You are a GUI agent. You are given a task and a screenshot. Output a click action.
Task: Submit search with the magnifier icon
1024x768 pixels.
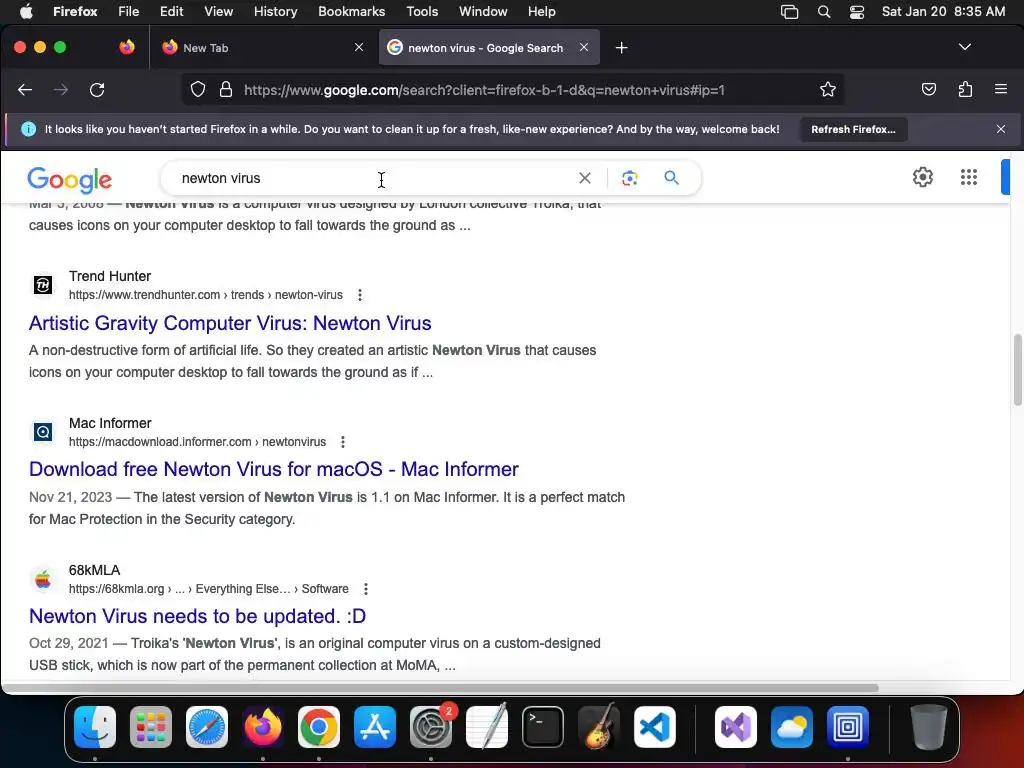click(671, 178)
